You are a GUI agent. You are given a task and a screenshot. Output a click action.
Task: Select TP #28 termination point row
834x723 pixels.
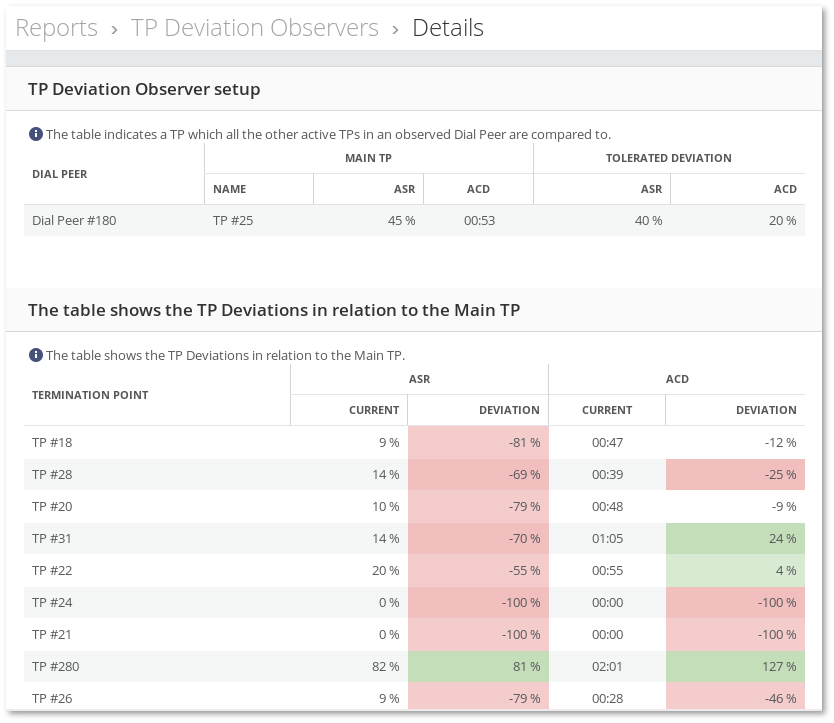pyautogui.click(x=52, y=474)
